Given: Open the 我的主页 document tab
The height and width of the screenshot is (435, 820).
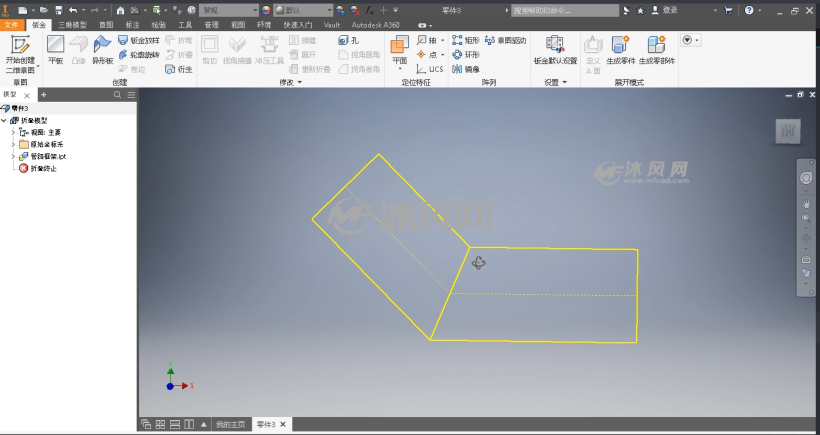Looking at the screenshot, I should point(231,424).
